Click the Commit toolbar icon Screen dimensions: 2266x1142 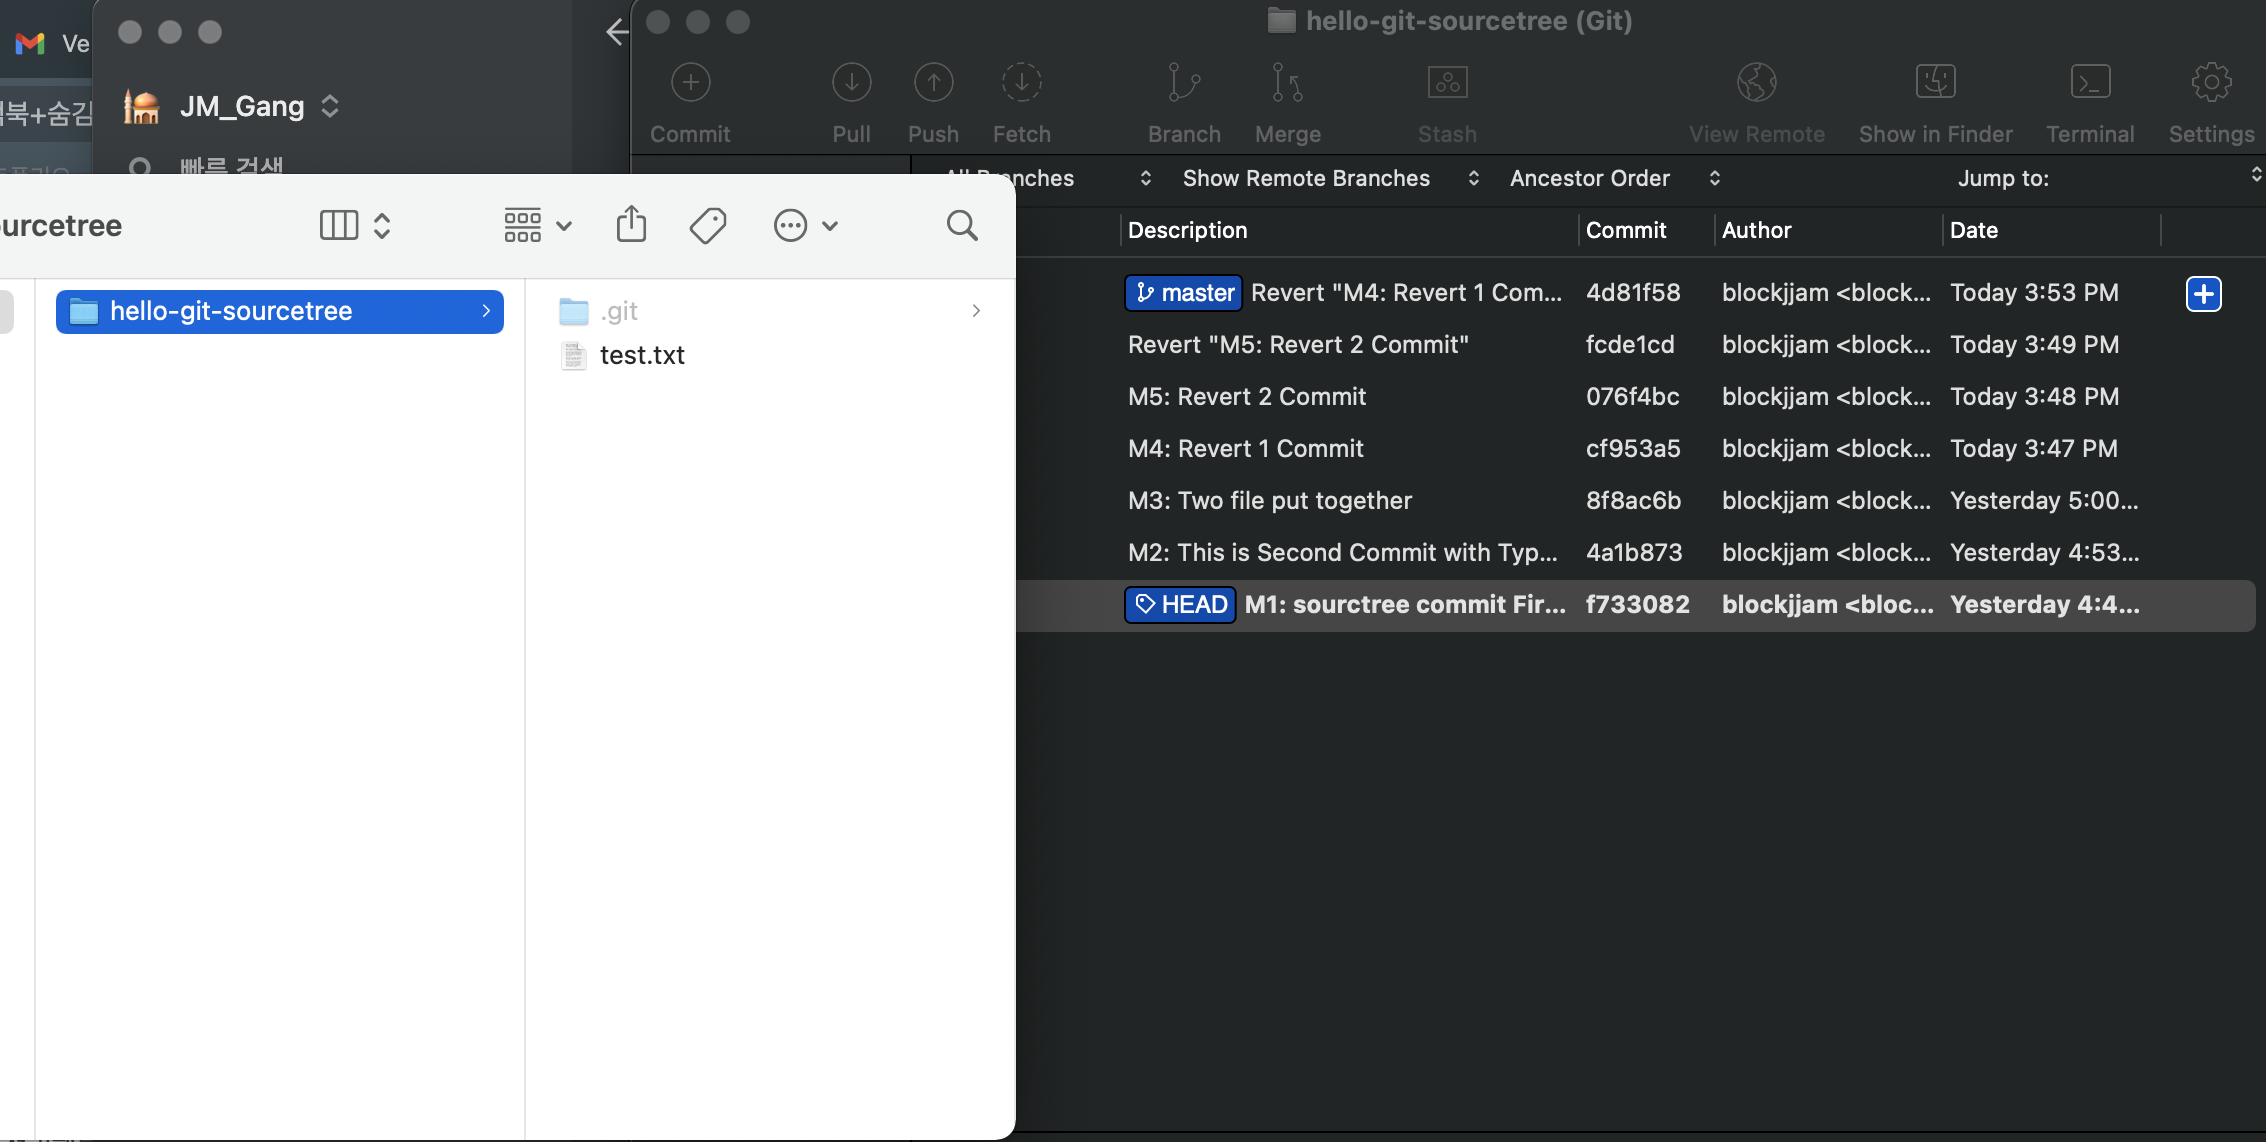pos(690,83)
